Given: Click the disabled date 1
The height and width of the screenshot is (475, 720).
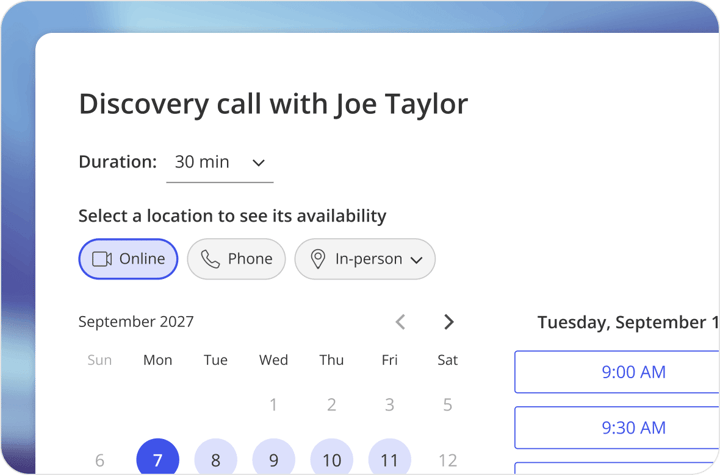Looking at the screenshot, I should 273,405.
